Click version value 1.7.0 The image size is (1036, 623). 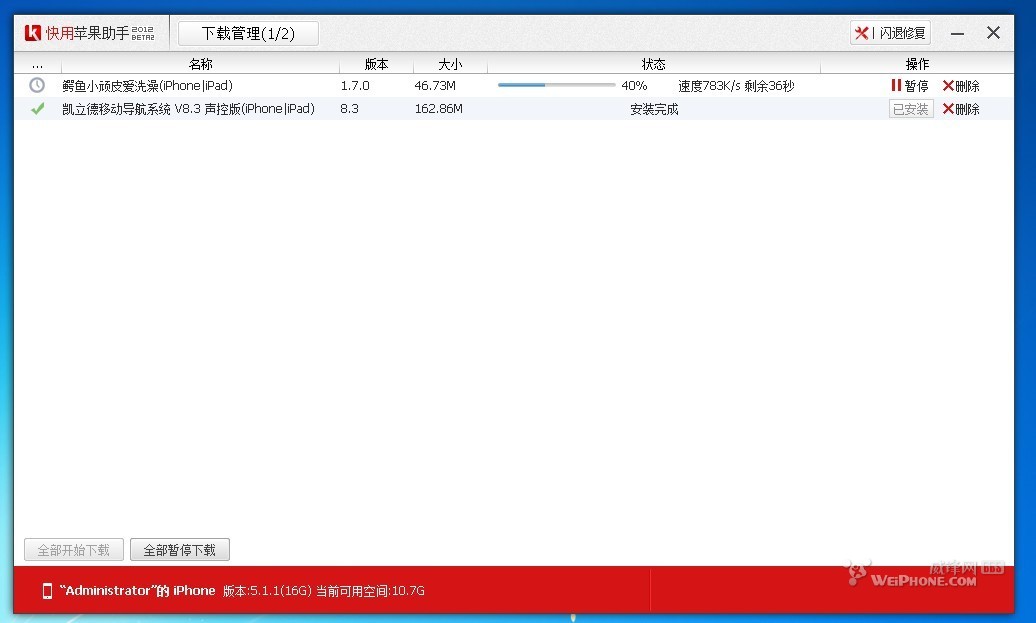click(355, 86)
